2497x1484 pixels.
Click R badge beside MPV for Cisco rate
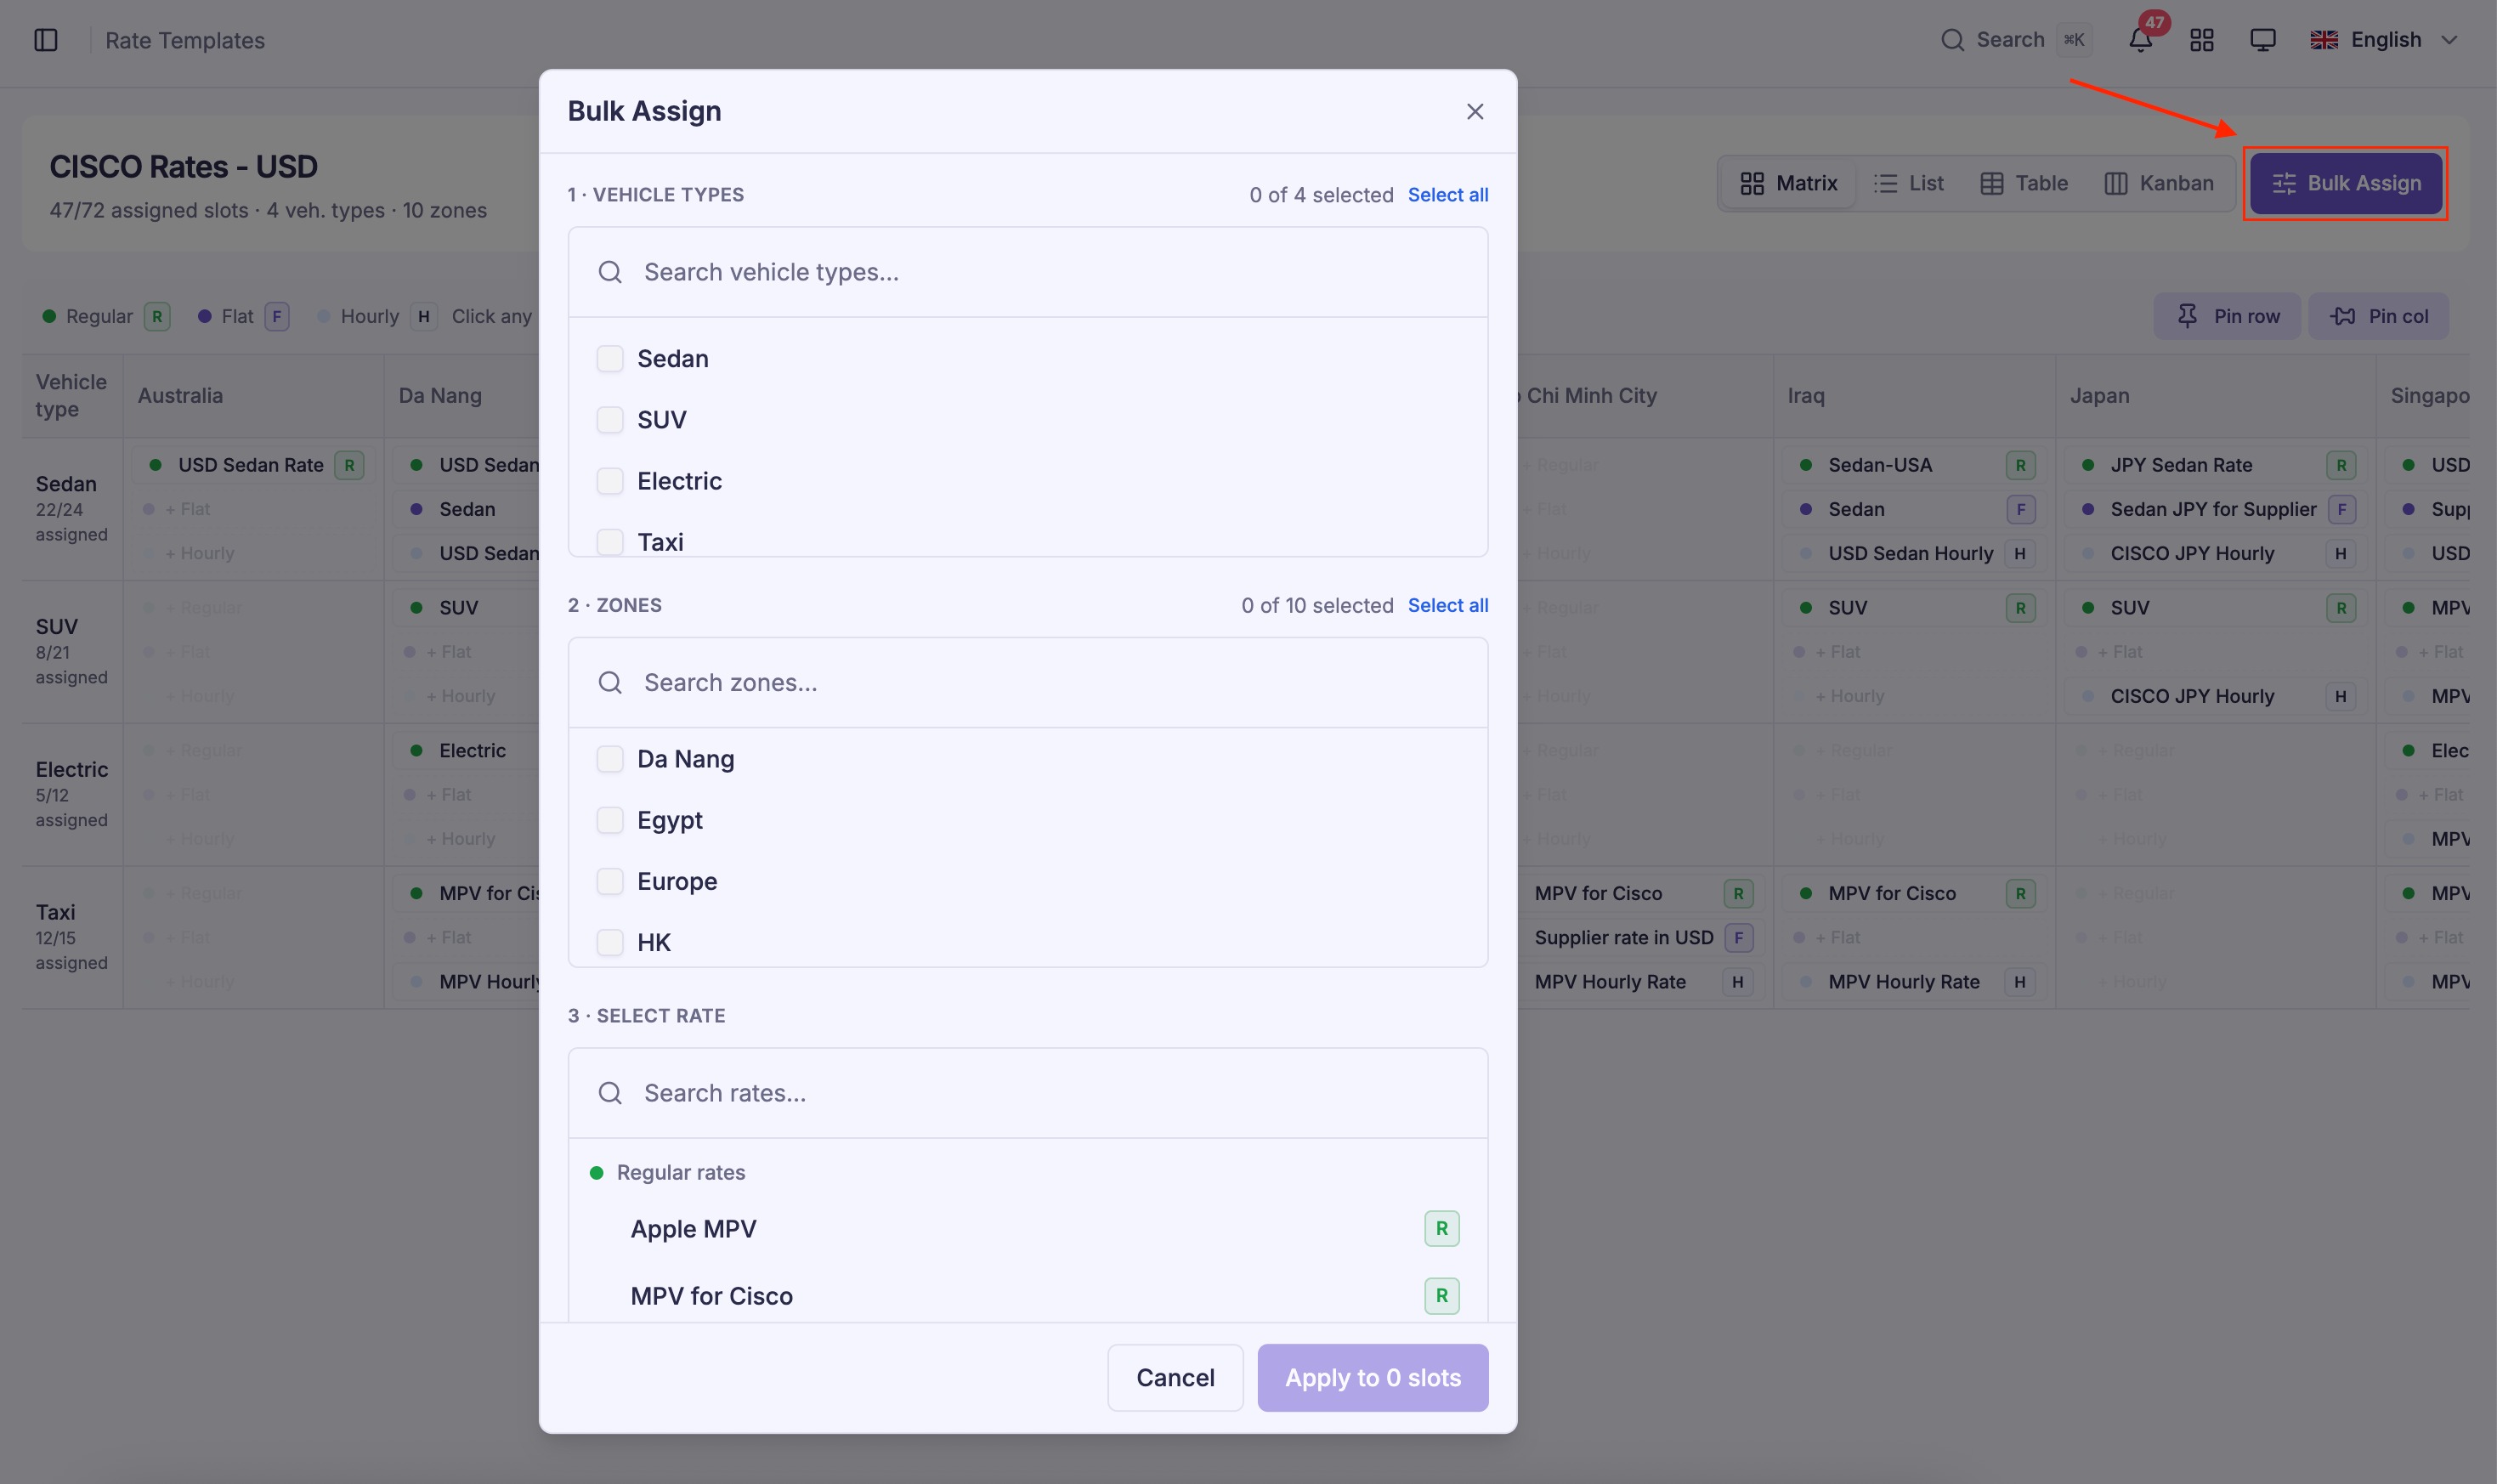(x=1441, y=1295)
